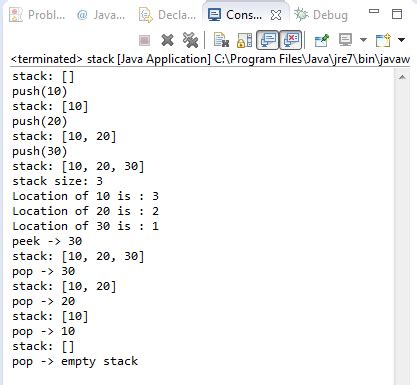The image size is (417, 385).
Task: Toggle show console on standard error change
Action: (290, 40)
